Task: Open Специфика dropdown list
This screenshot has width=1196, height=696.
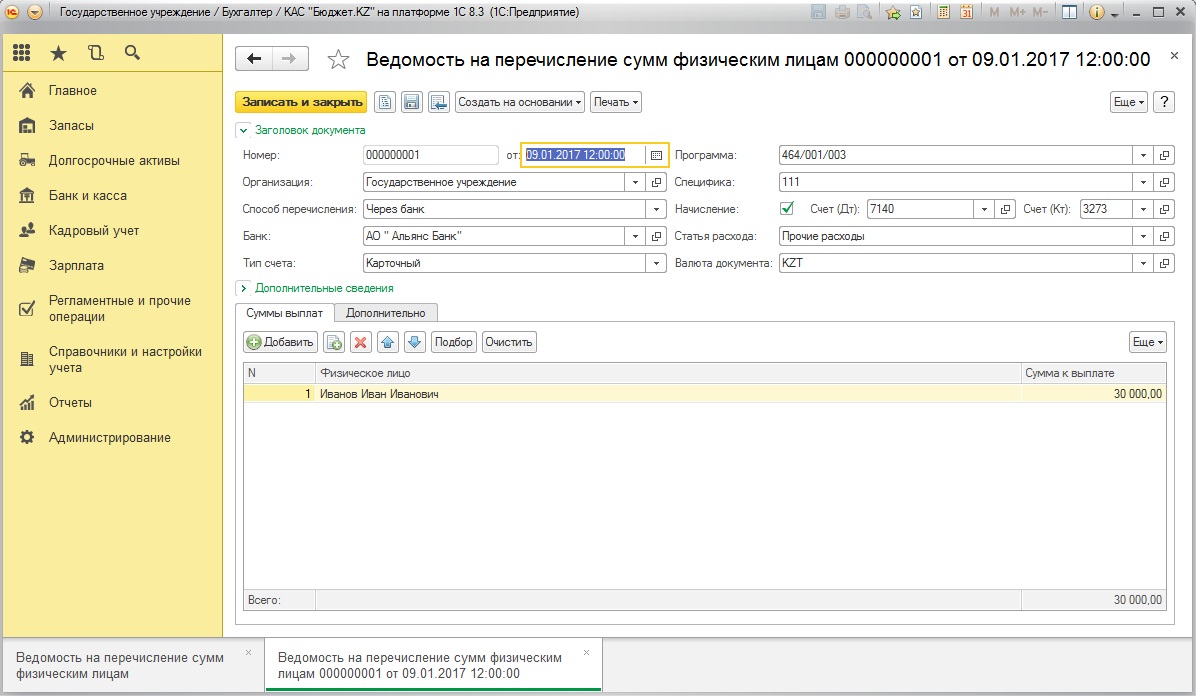Action: pos(1143,182)
